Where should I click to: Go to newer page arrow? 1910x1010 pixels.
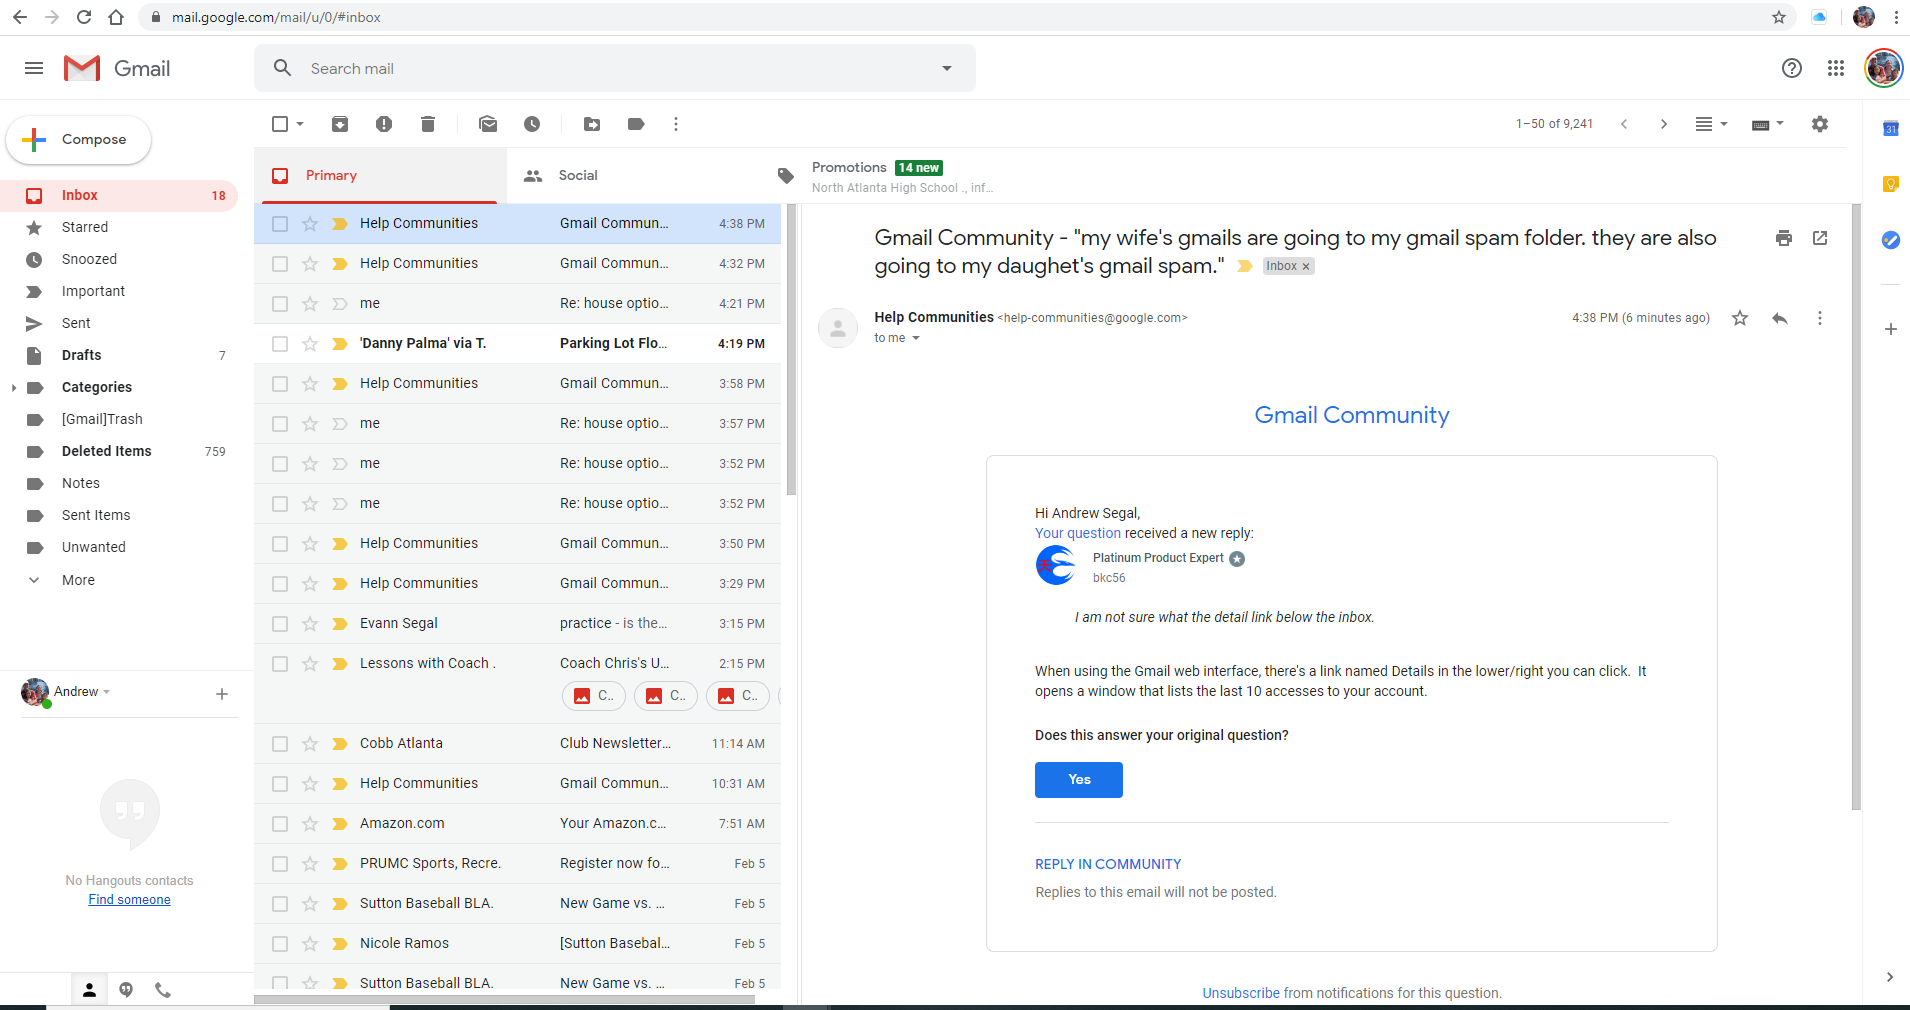click(x=1624, y=124)
